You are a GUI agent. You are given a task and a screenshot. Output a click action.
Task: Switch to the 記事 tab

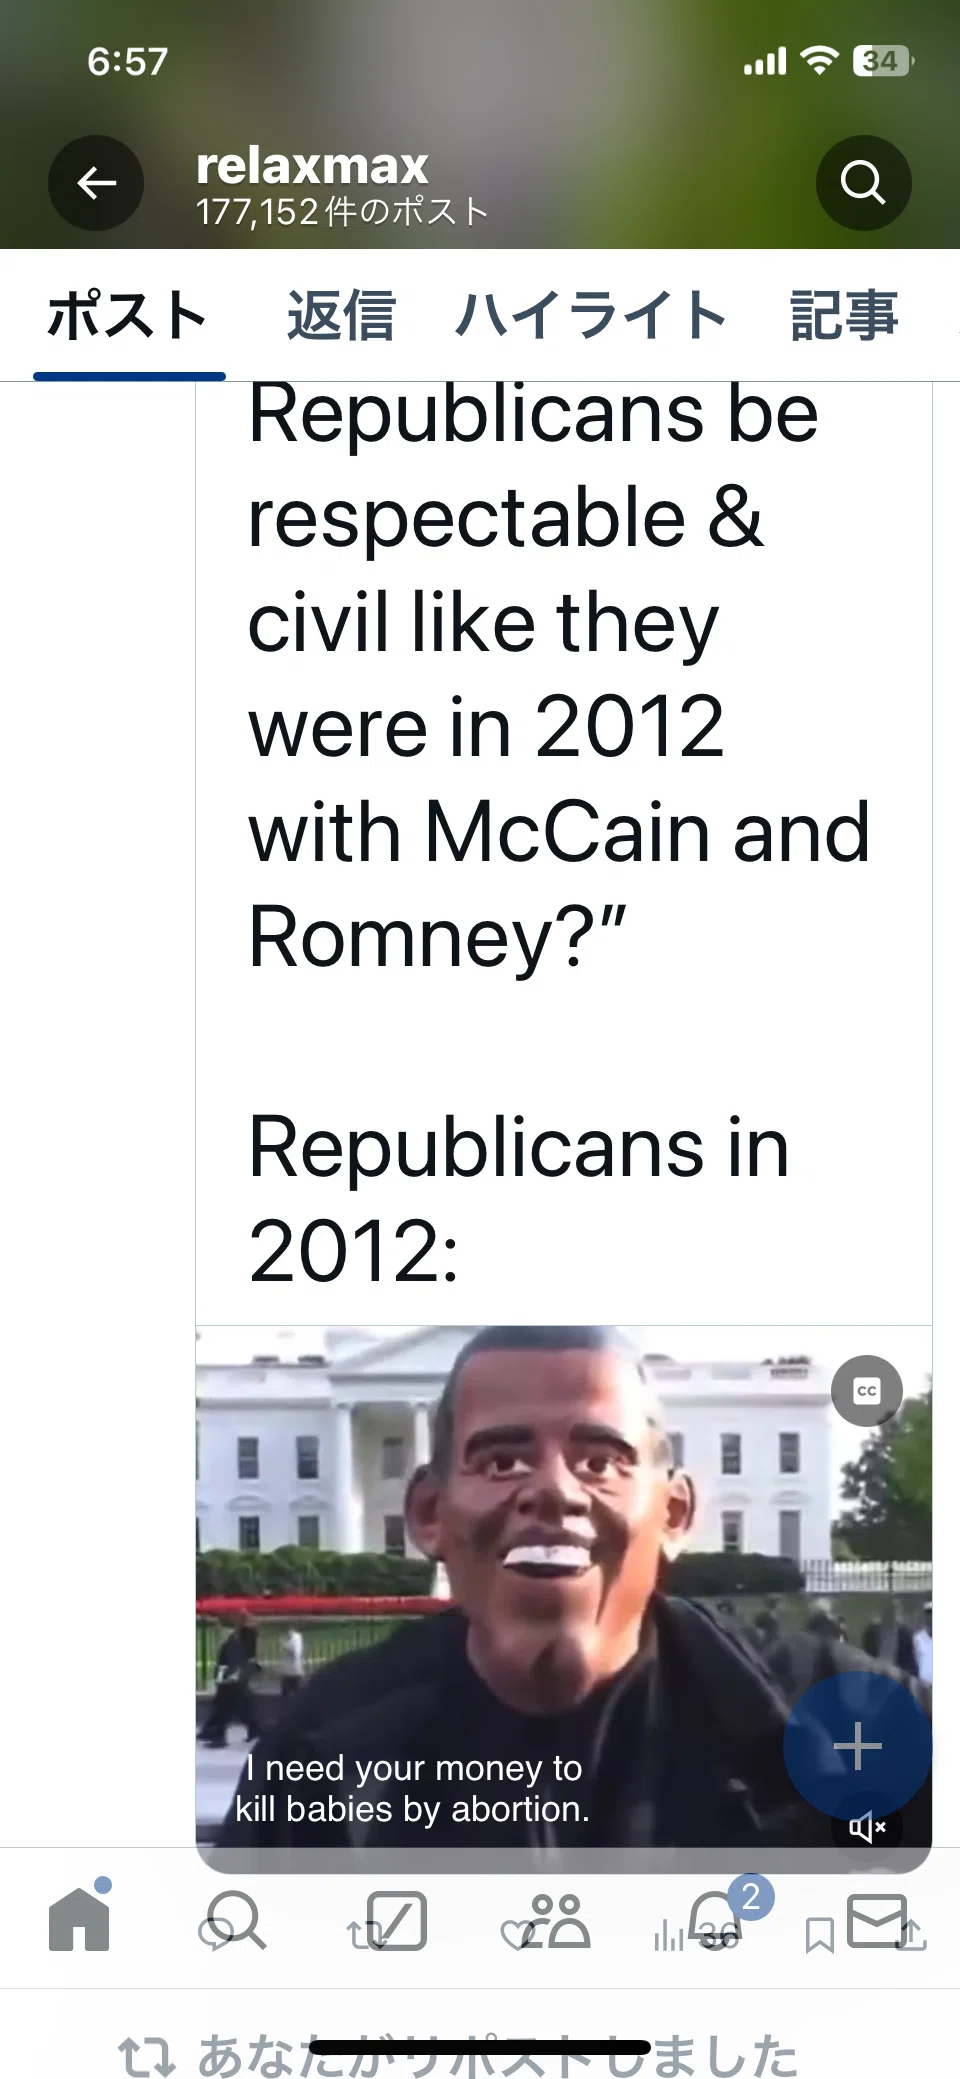(x=845, y=316)
